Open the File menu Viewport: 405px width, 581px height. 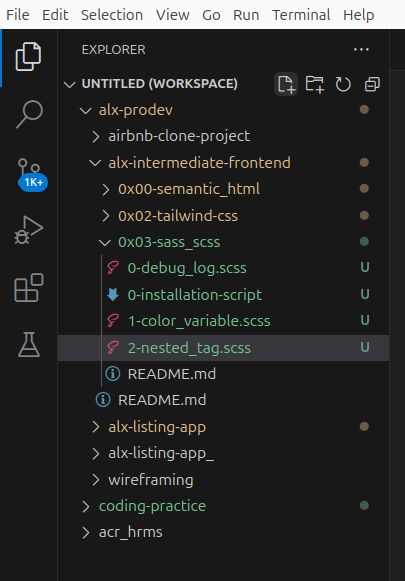[18, 15]
